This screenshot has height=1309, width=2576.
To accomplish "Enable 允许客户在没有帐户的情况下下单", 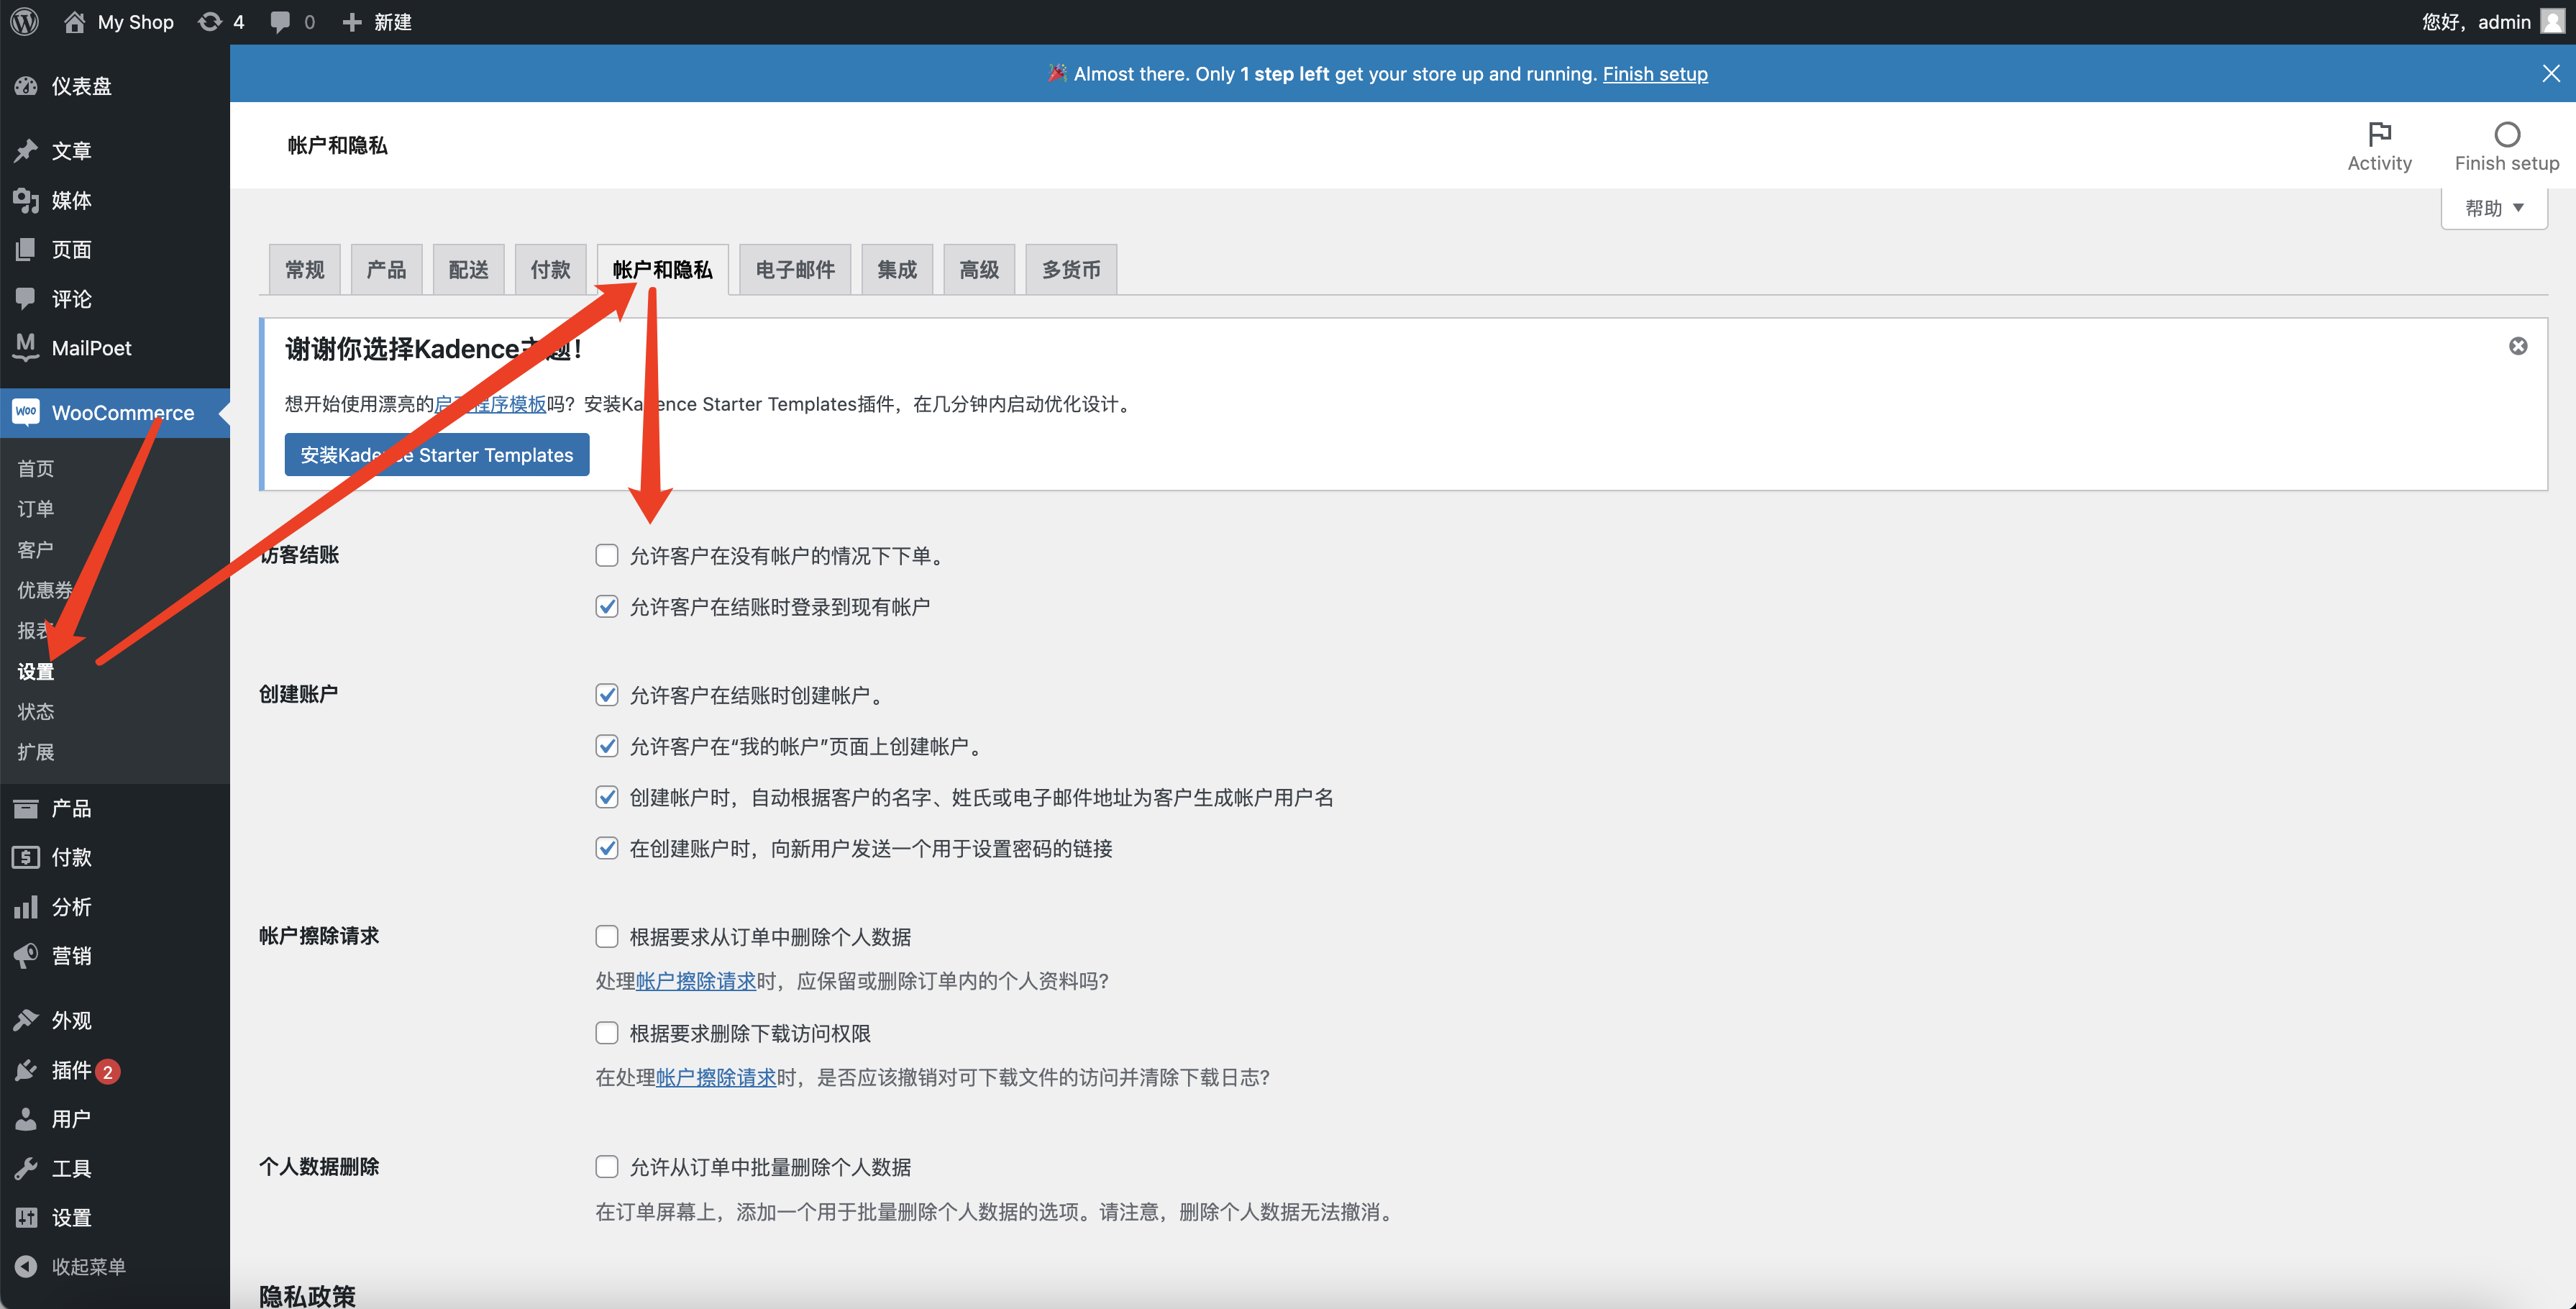I will point(607,555).
